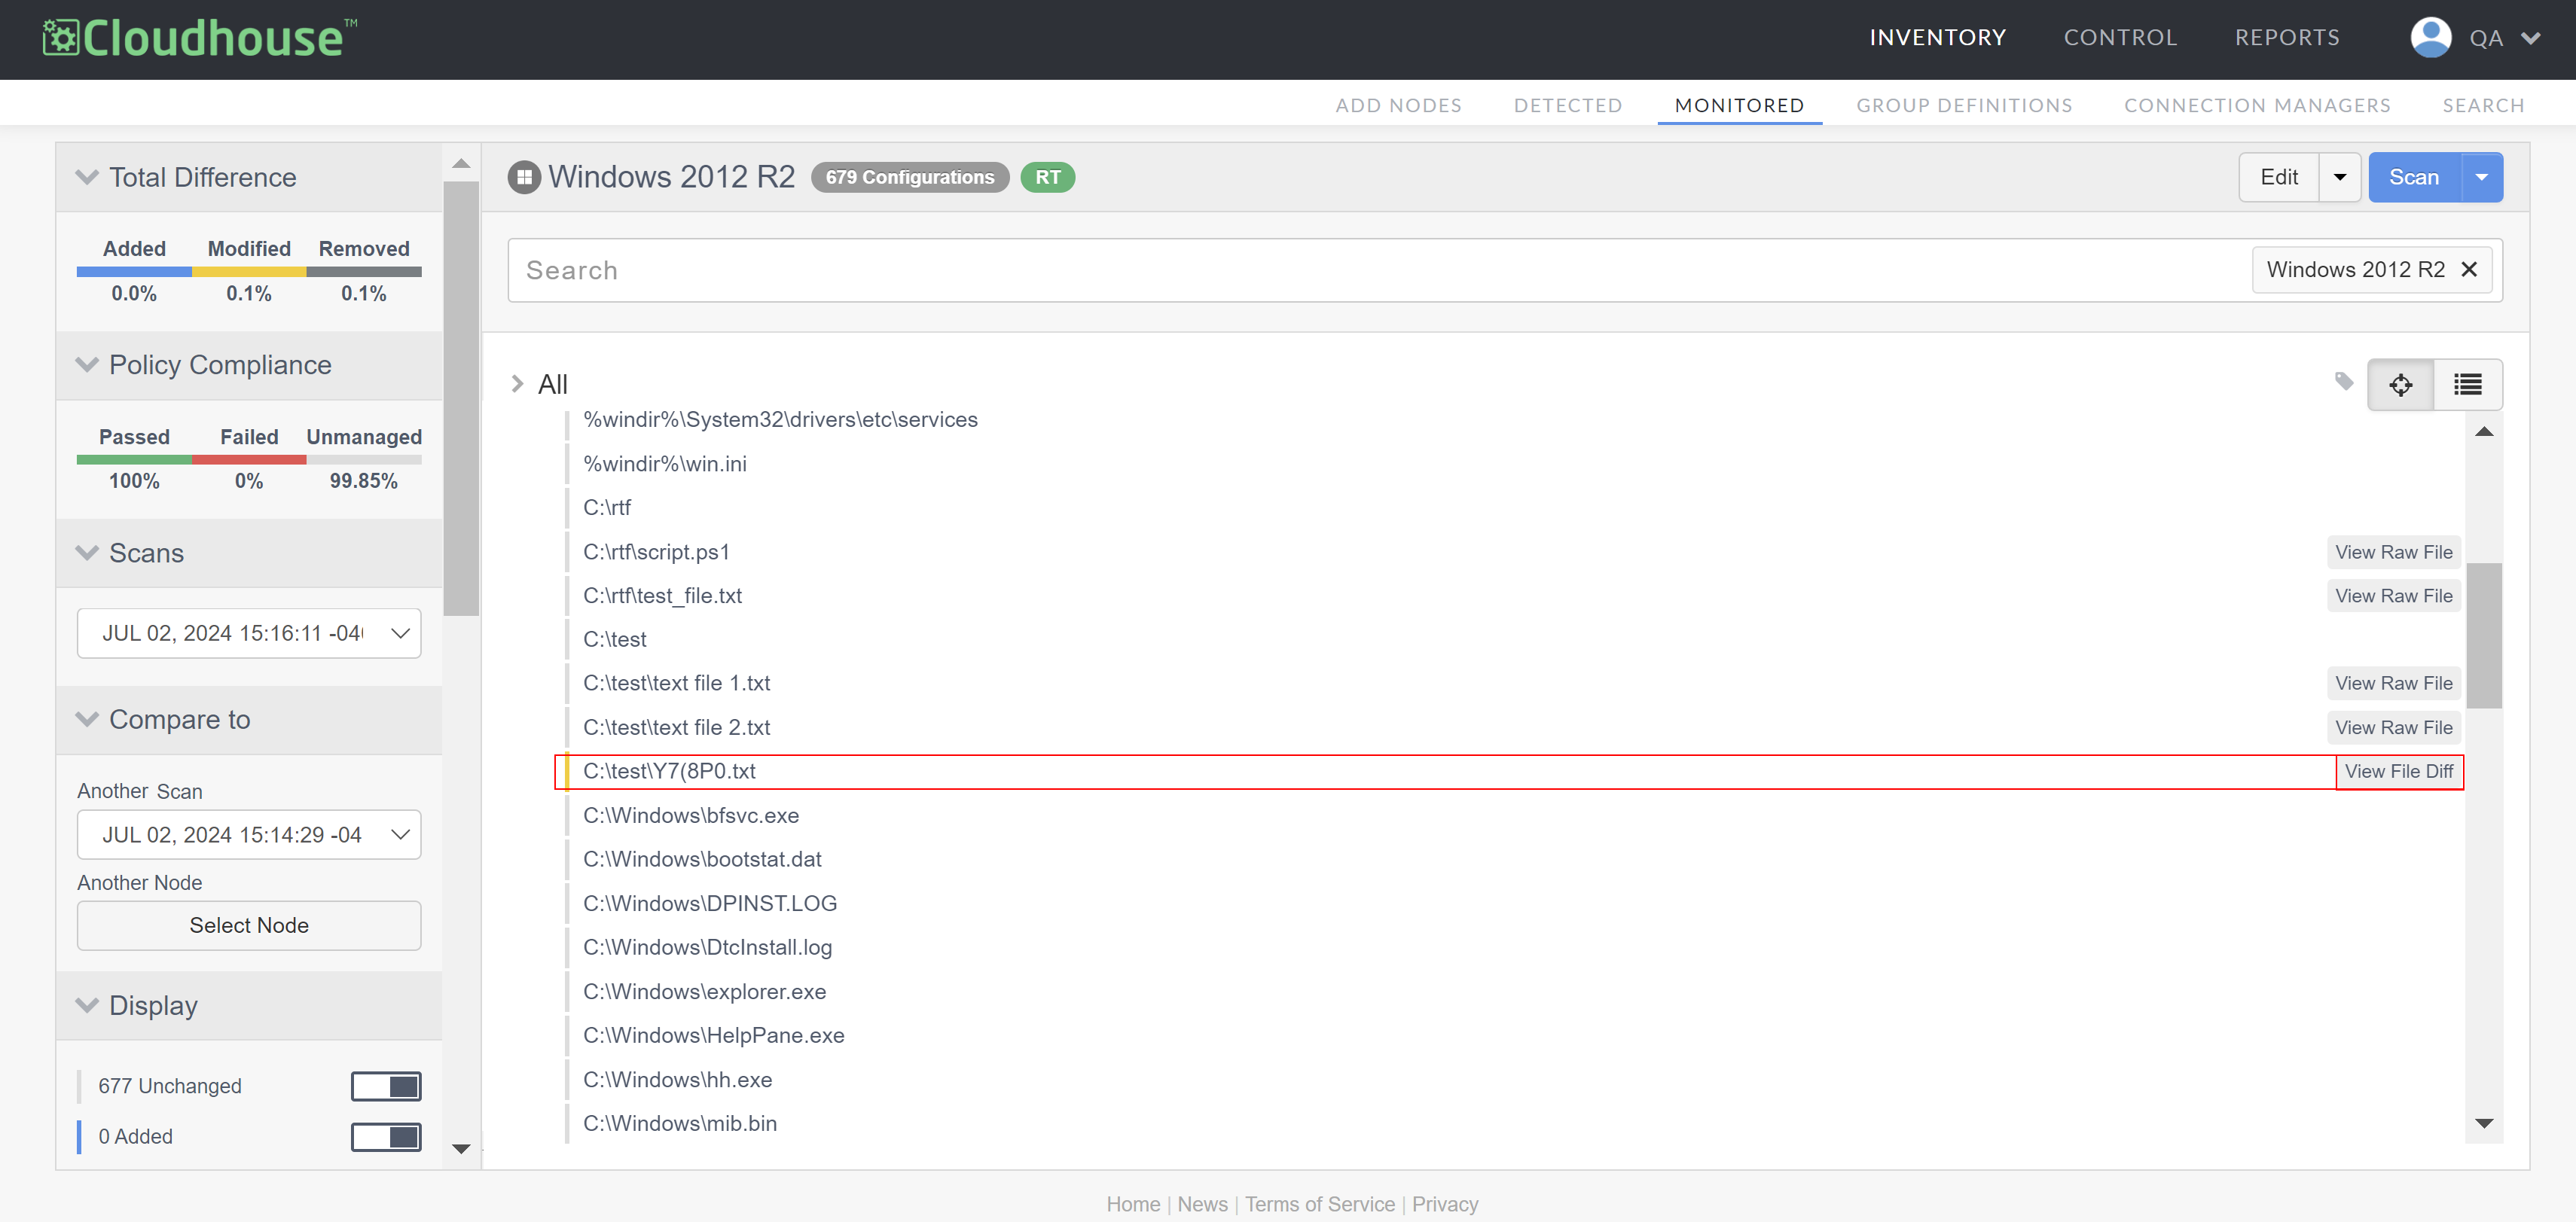Click the file list scroll up arrow
Image resolution: width=2576 pixels, height=1222 pixels.
pos(2484,431)
